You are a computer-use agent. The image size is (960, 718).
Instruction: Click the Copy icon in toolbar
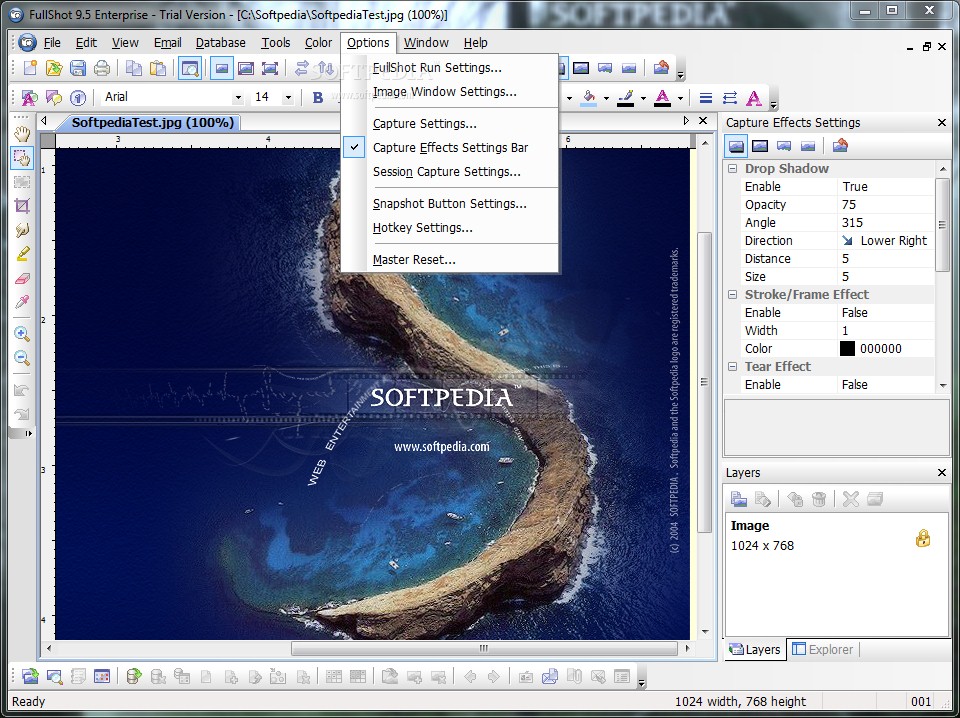pyautogui.click(x=133, y=68)
